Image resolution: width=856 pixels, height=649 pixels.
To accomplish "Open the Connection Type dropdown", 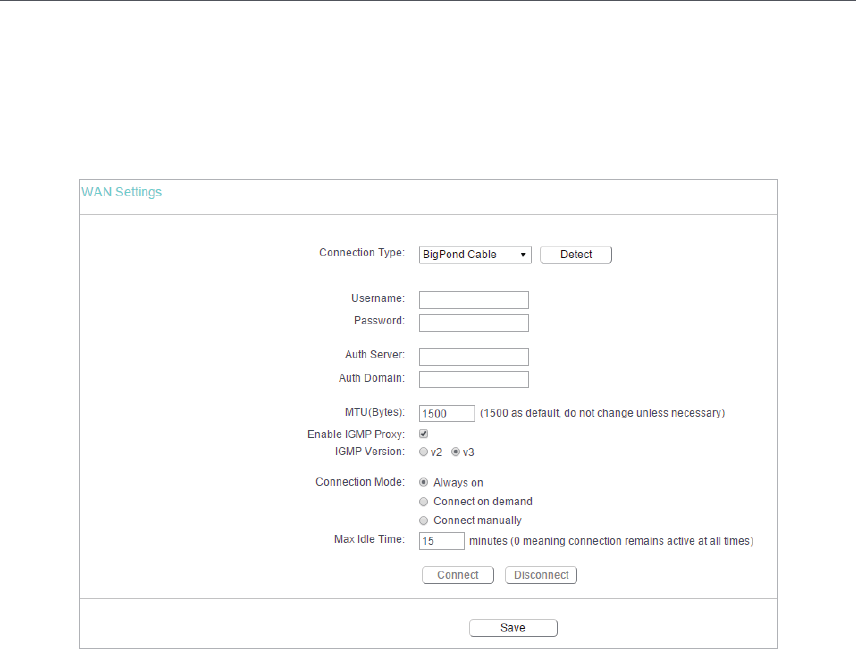I will tap(475, 255).
